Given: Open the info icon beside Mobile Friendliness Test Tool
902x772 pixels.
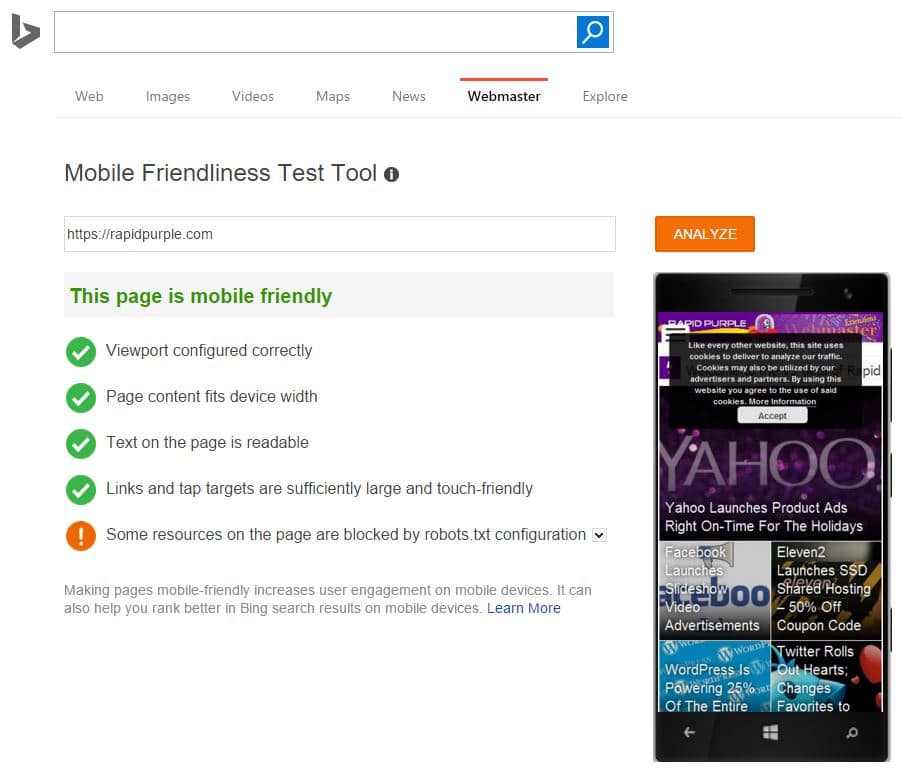Looking at the screenshot, I should 392,174.
